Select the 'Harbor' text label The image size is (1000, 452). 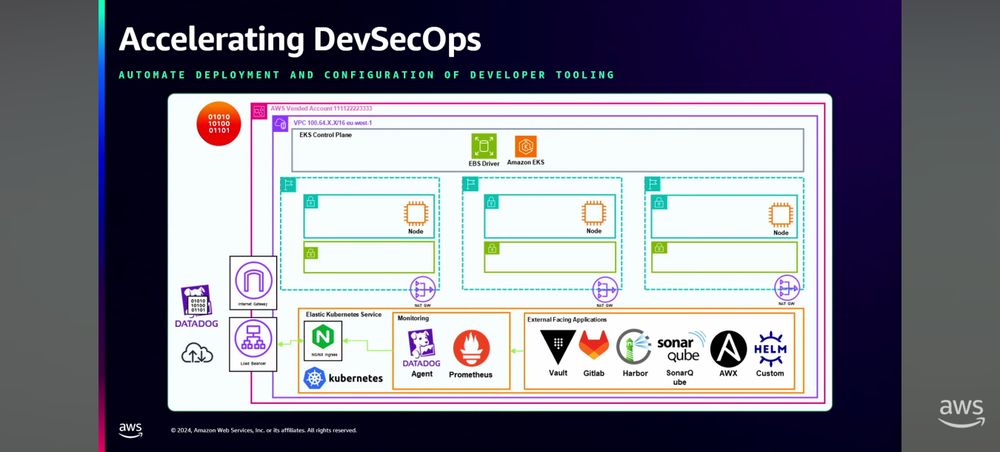635,373
